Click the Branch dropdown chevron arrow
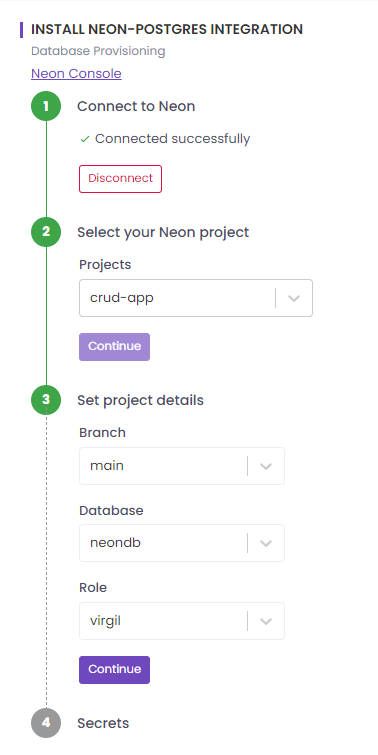378x755 pixels. point(266,466)
